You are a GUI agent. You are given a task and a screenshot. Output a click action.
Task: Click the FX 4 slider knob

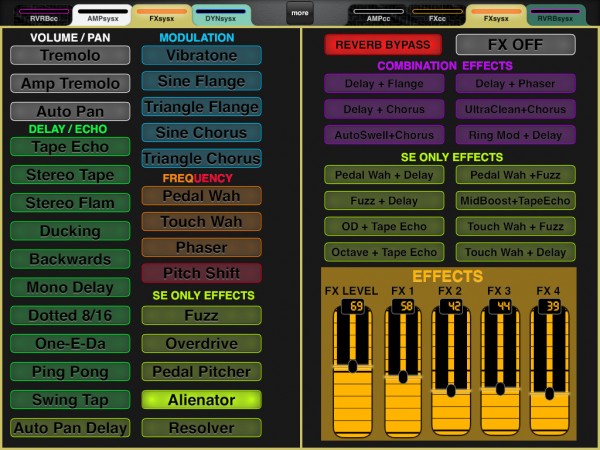(x=549, y=393)
